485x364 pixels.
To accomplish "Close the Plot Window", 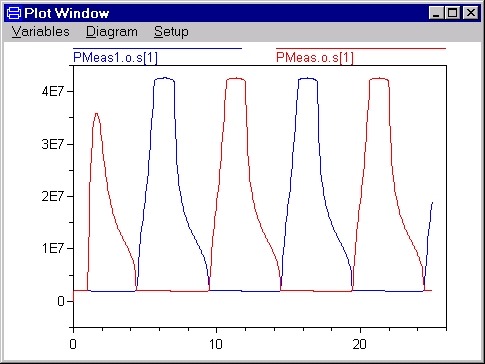I will click(x=471, y=13).
